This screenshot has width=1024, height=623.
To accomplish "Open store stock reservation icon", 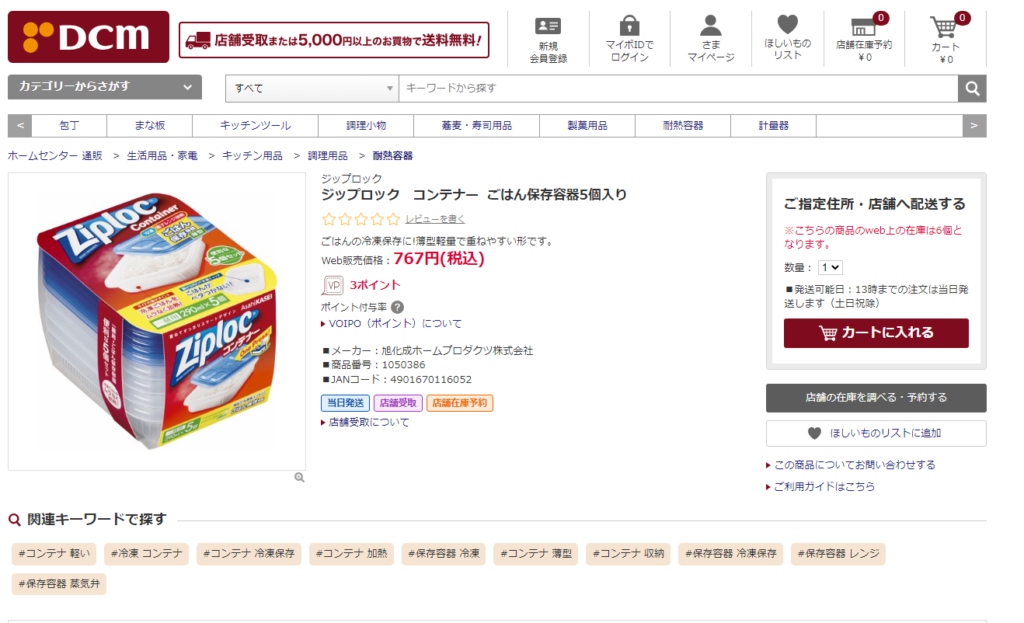I will [863, 27].
